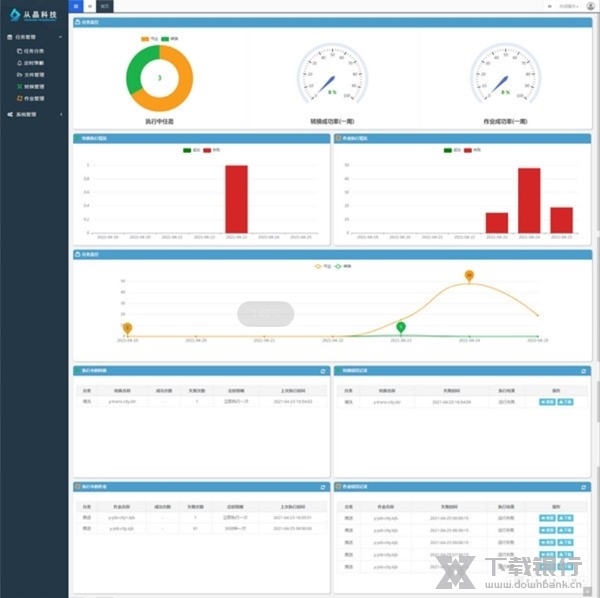Open 任务分类 in the sidebar
600x598 pixels.
[x=32, y=50]
